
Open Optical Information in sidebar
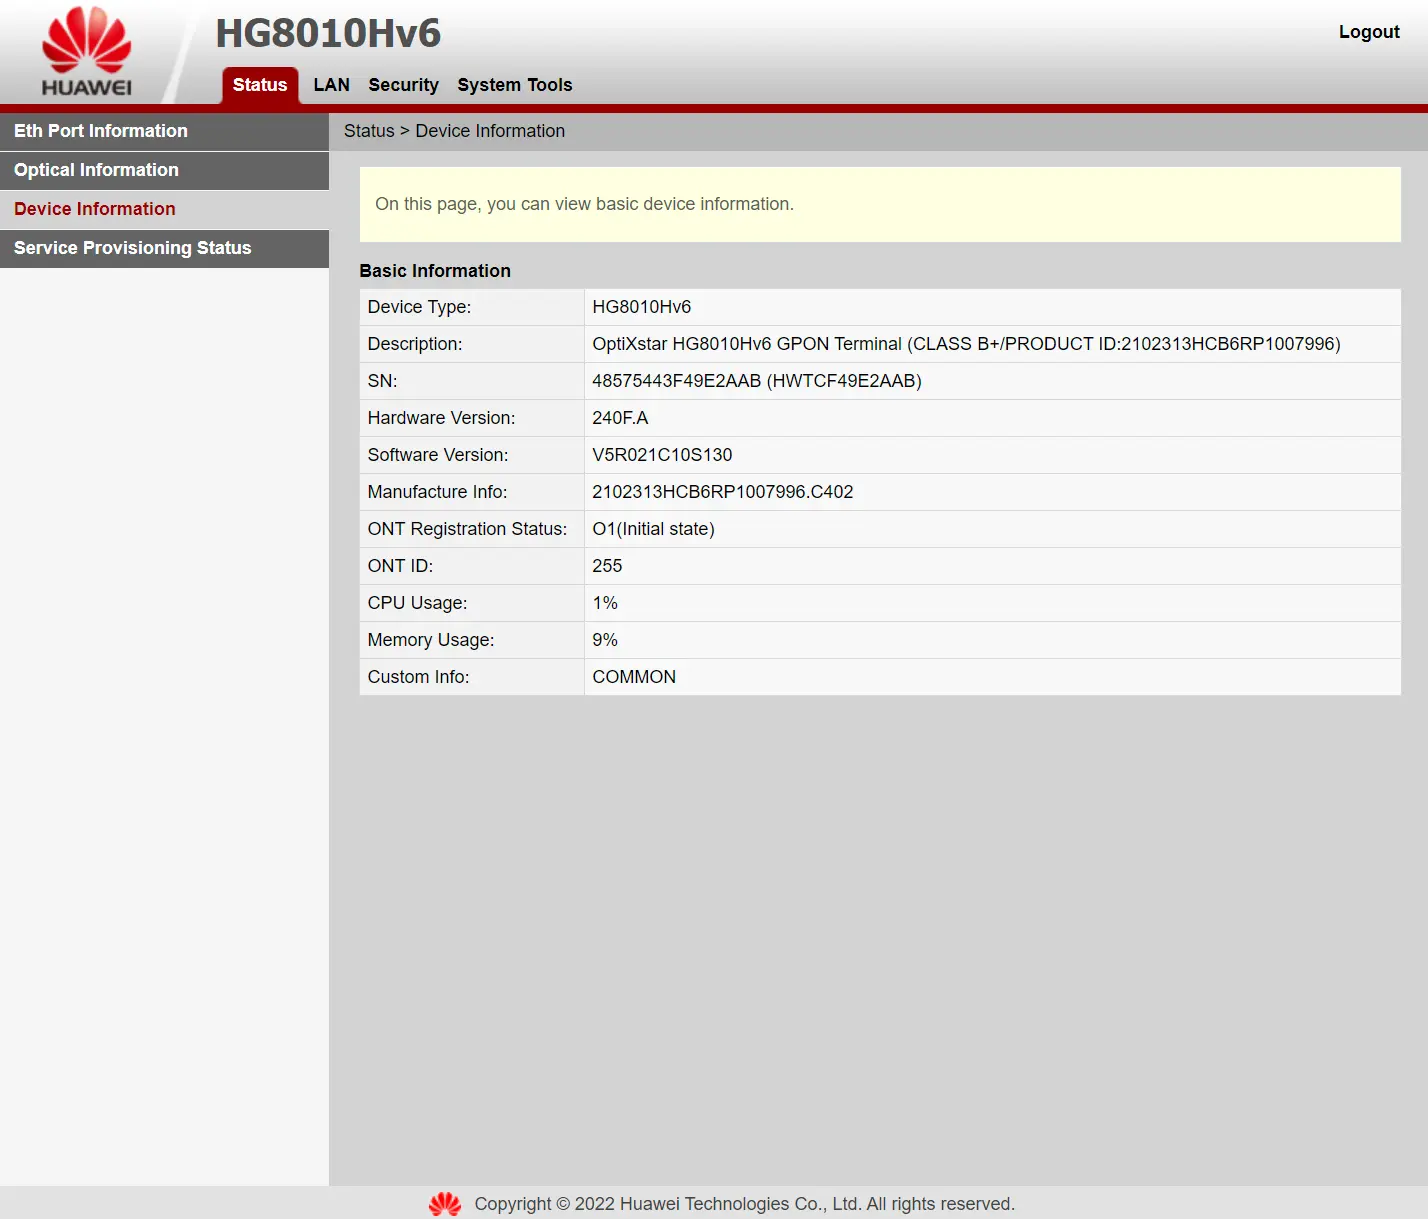(164, 170)
